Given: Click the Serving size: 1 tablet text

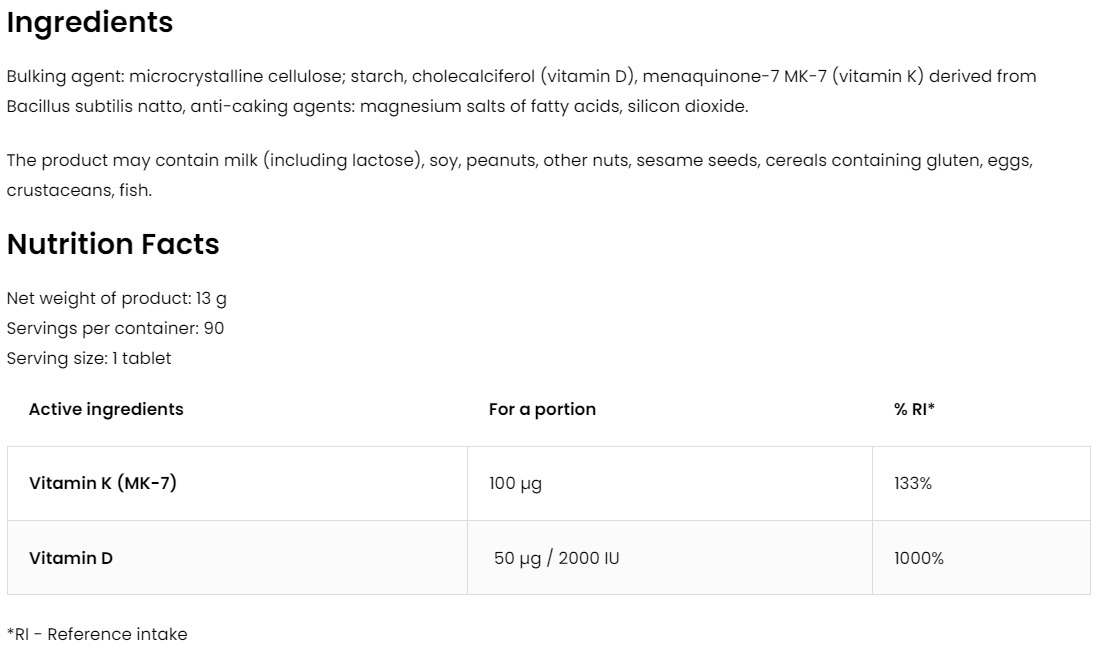Looking at the screenshot, I should (89, 358).
